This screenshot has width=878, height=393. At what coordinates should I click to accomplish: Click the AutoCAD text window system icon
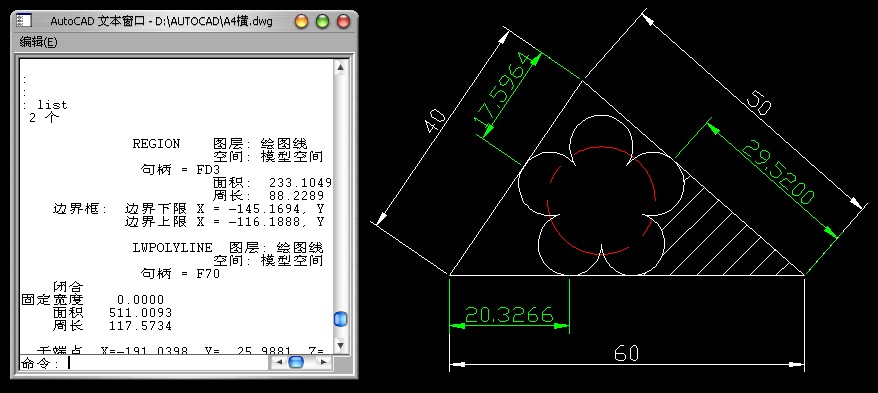click(x=24, y=21)
